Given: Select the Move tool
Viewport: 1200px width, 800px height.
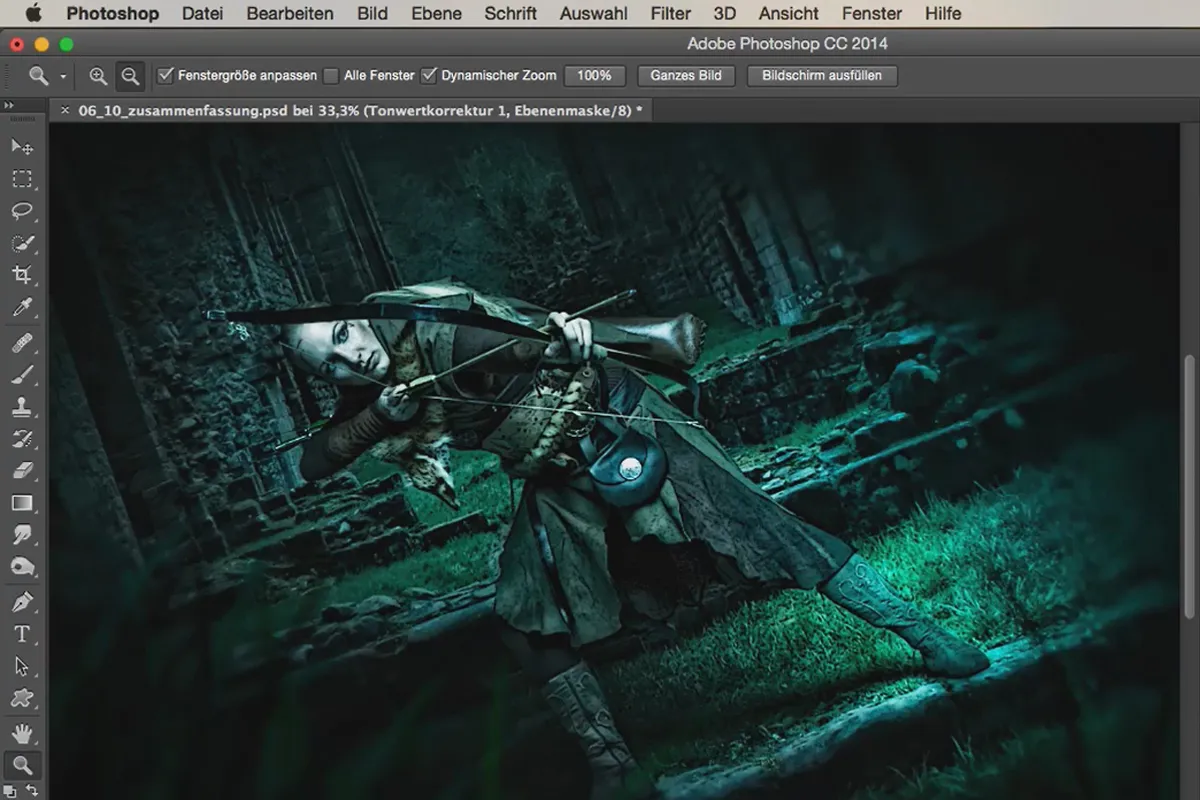Looking at the screenshot, I should 22,147.
